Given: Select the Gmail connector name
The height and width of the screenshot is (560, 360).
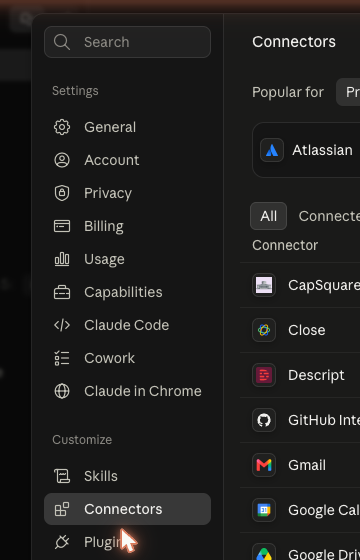Looking at the screenshot, I should (x=307, y=465).
